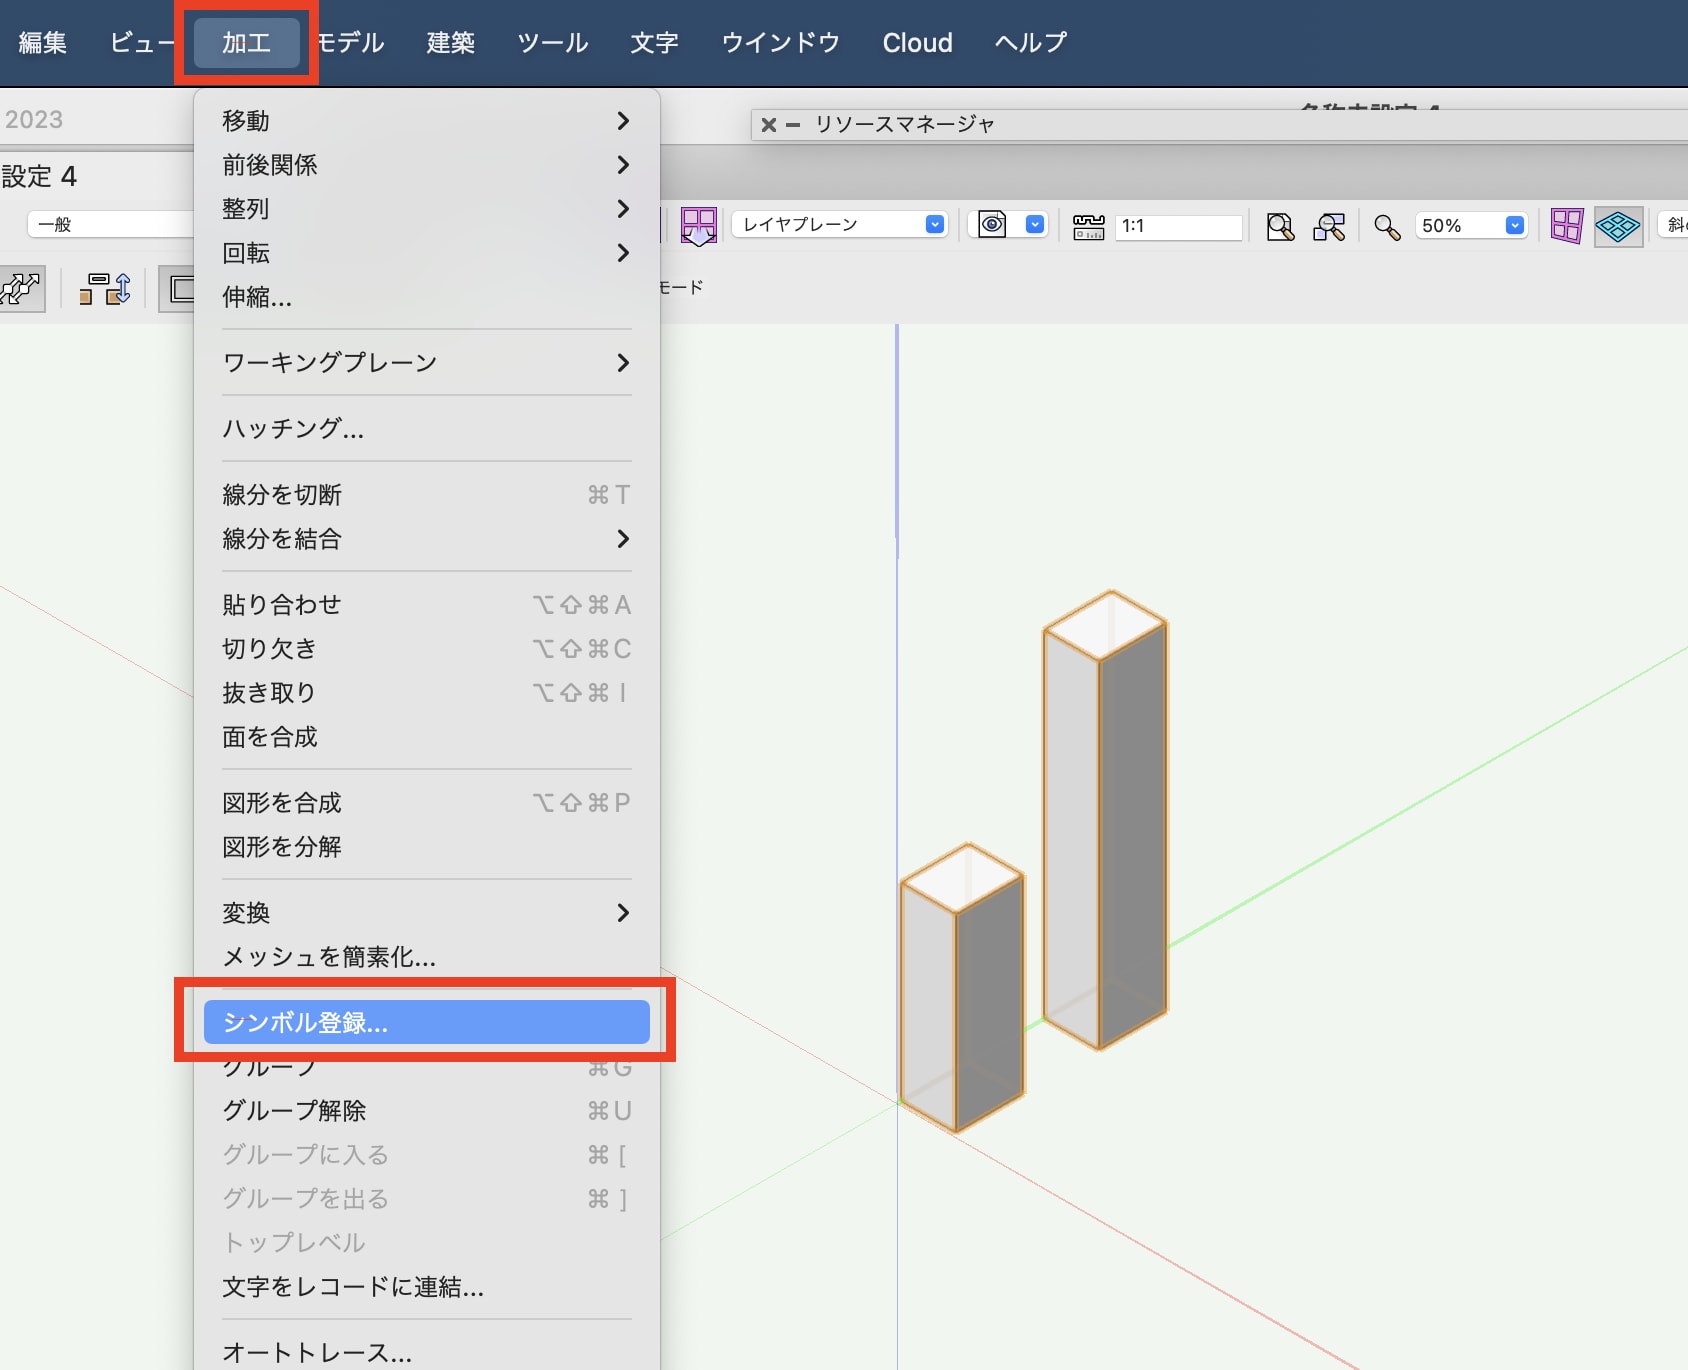Open the 建築 menu
This screenshot has height=1370, width=1688.
[x=451, y=43]
